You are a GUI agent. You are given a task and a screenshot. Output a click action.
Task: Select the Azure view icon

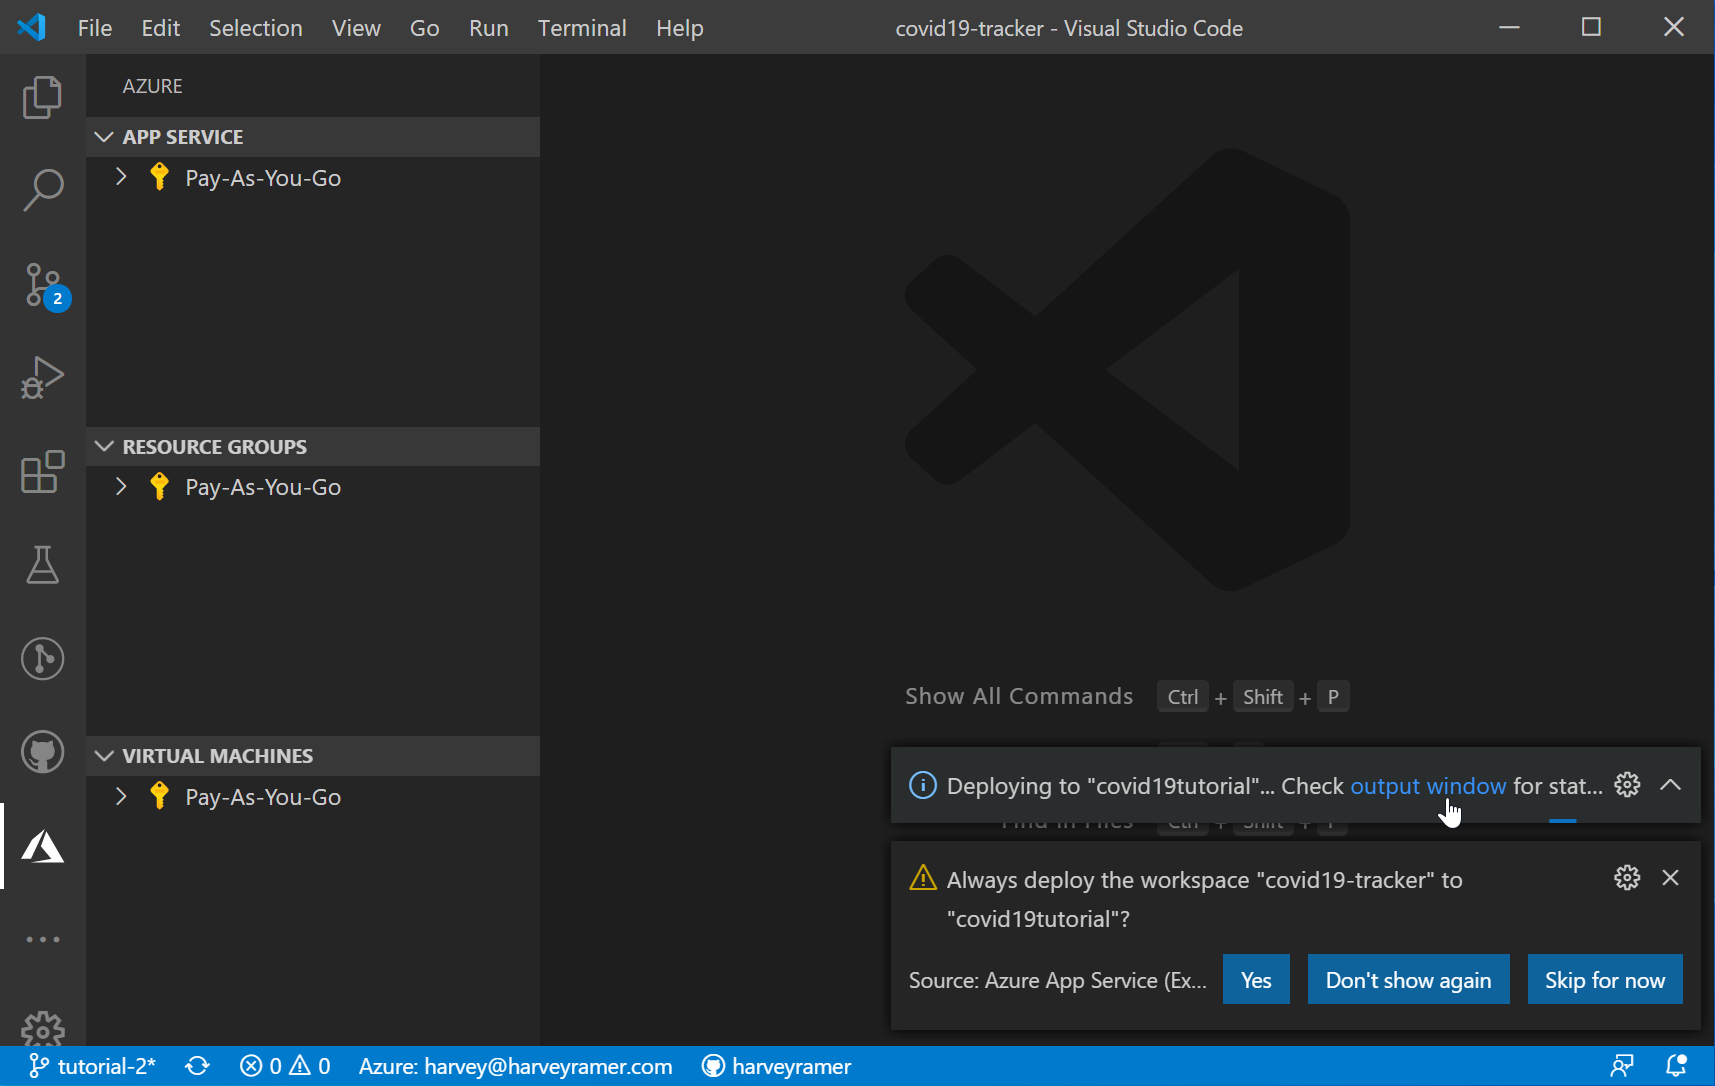[42, 846]
